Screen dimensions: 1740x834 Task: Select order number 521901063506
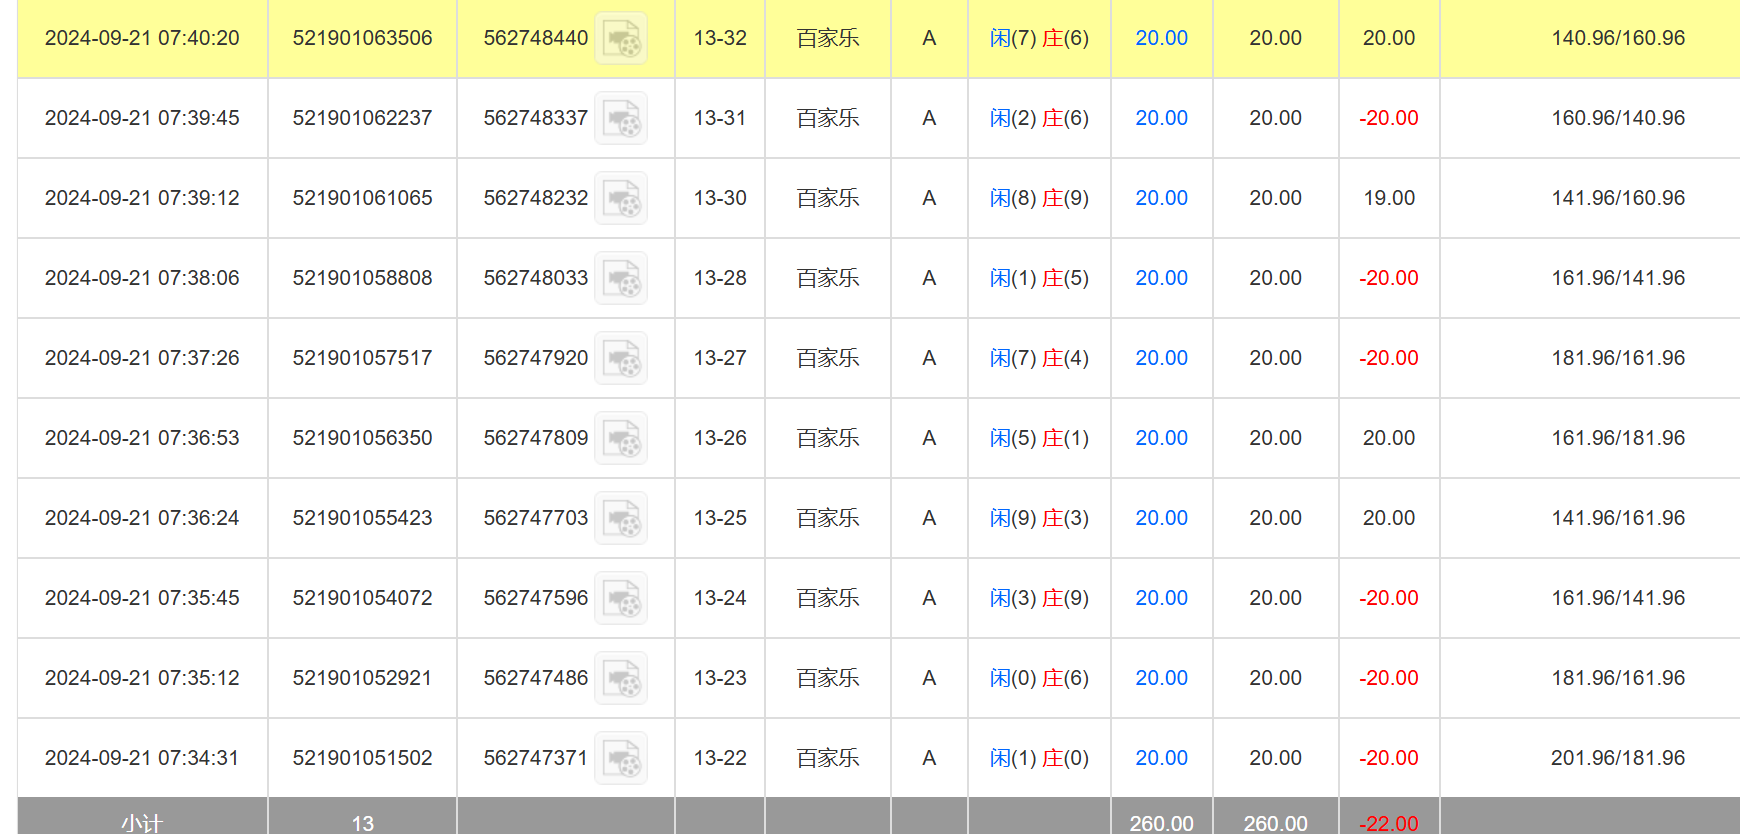click(x=362, y=38)
